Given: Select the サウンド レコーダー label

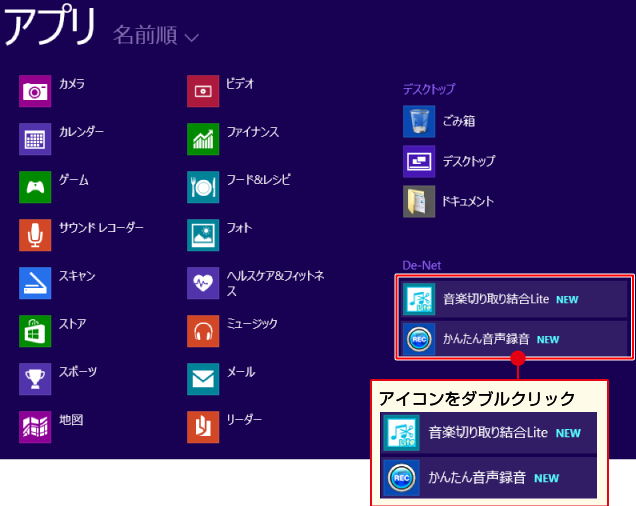Looking at the screenshot, I should [101, 228].
